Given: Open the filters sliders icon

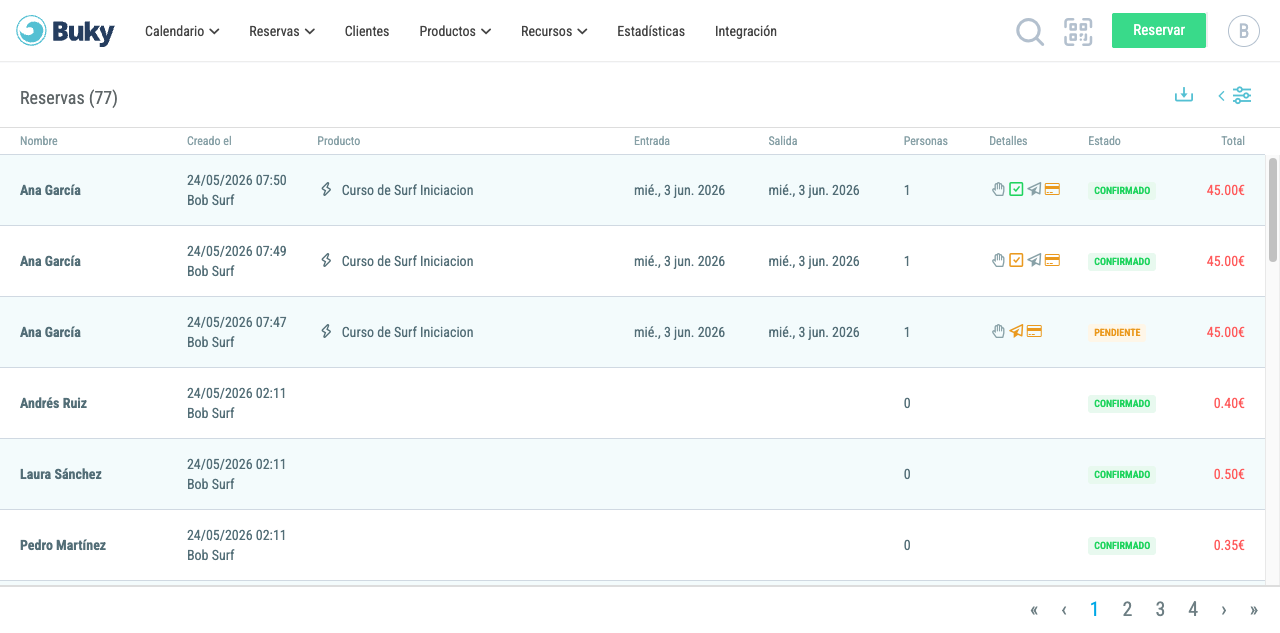Looking at the screenshot, I should [1242, 95].
